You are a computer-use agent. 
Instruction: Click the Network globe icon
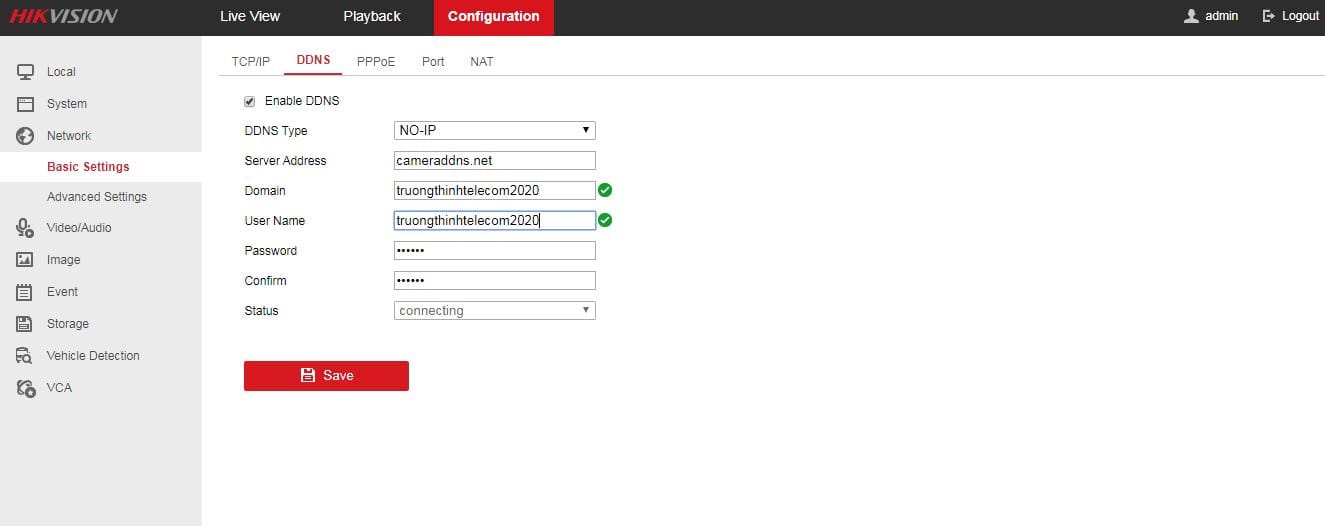coord(26,136)
